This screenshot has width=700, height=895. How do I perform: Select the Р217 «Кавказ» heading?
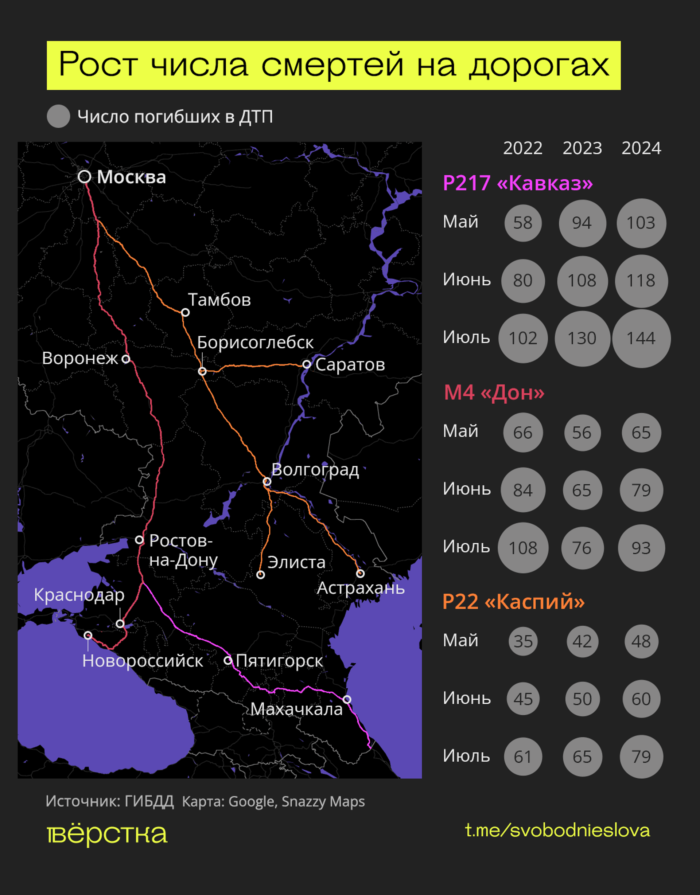tap(517, 184)
